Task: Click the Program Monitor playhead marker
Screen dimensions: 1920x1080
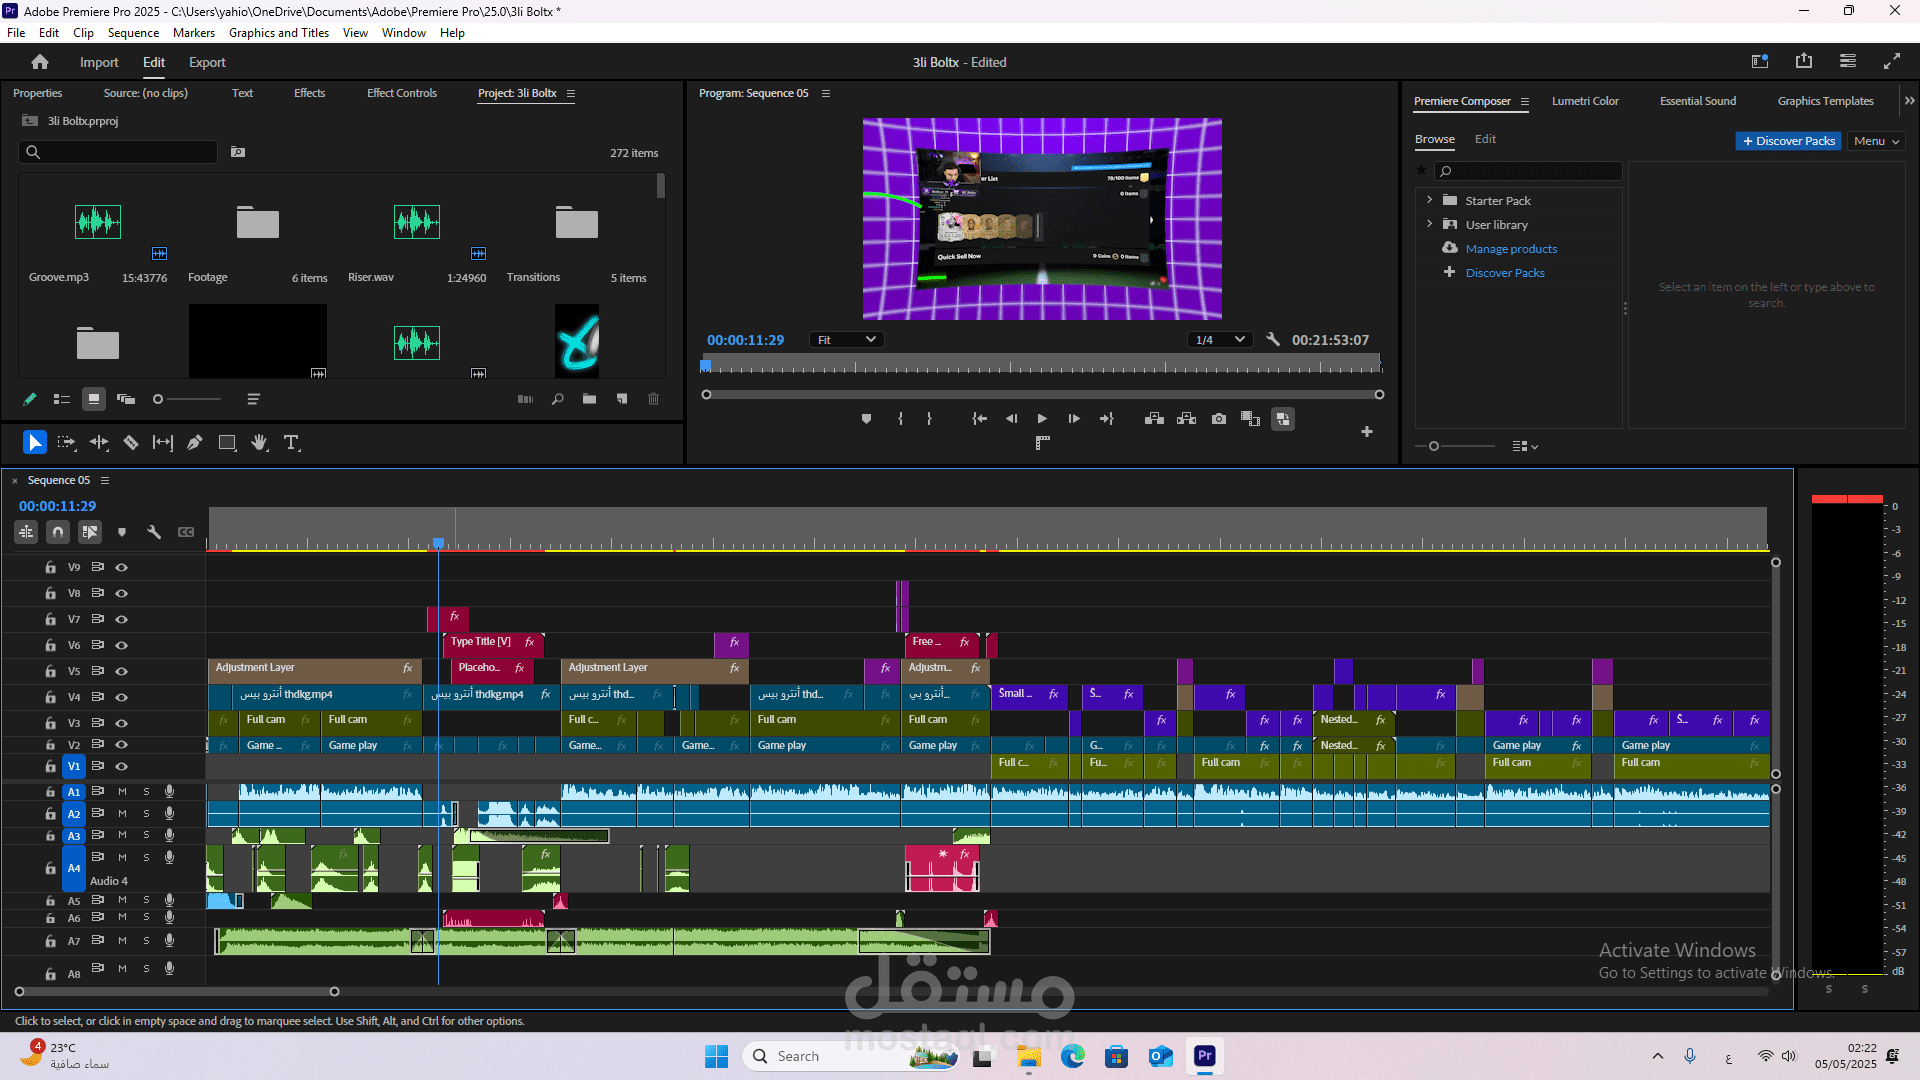Action: 706,366
